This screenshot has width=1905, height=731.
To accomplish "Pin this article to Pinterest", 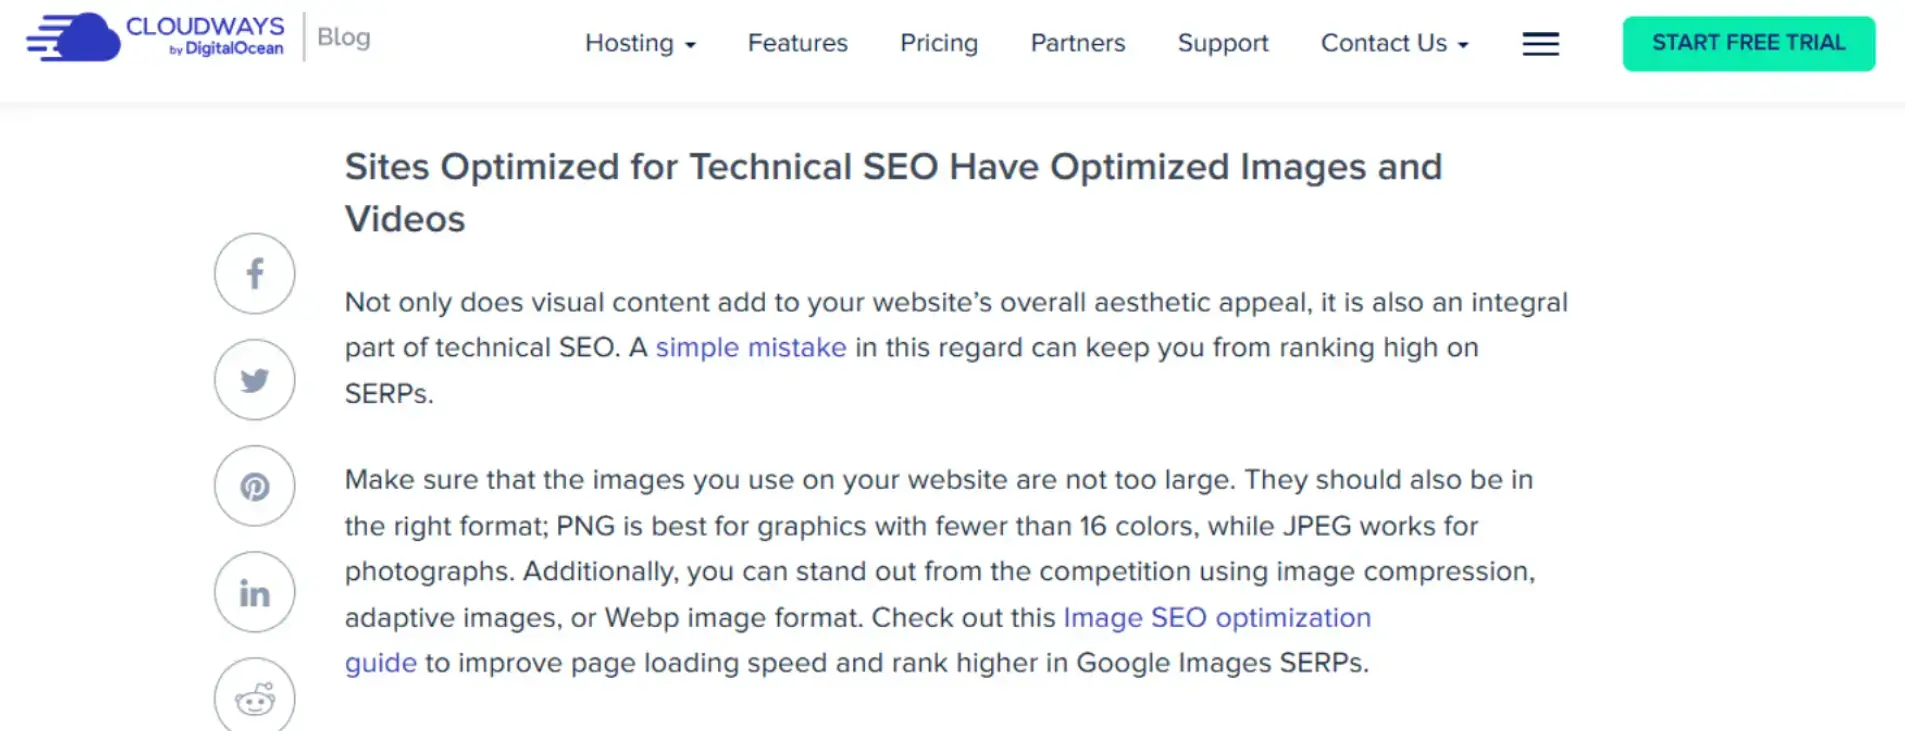I will coord(254,487).
